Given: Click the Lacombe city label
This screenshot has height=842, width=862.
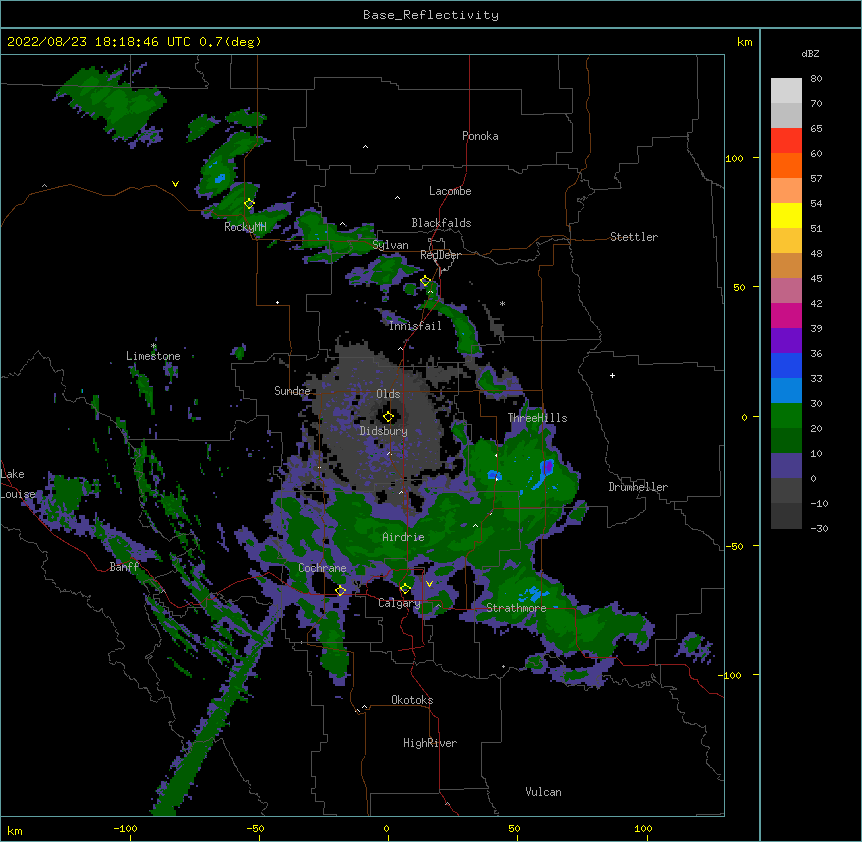Looking at the screenshot, I should click(x=450, y=191).
